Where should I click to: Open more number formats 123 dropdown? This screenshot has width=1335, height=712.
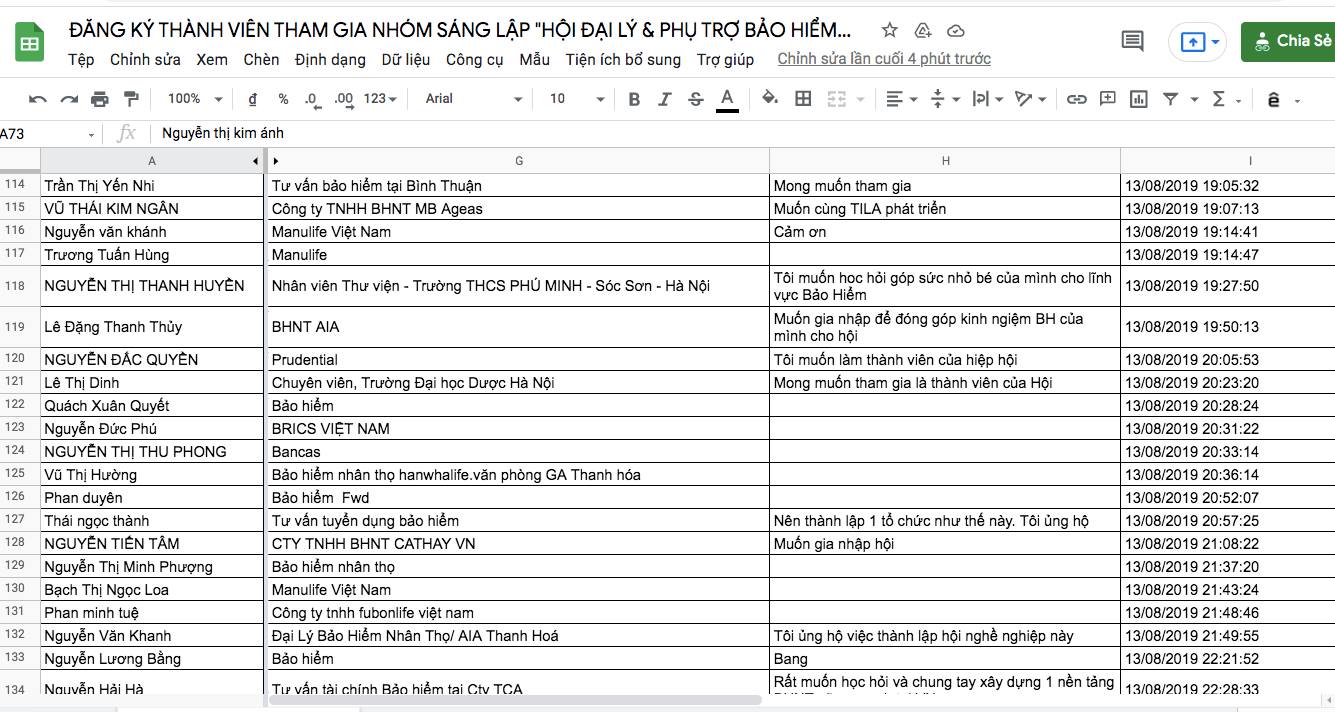coord(380,99)
